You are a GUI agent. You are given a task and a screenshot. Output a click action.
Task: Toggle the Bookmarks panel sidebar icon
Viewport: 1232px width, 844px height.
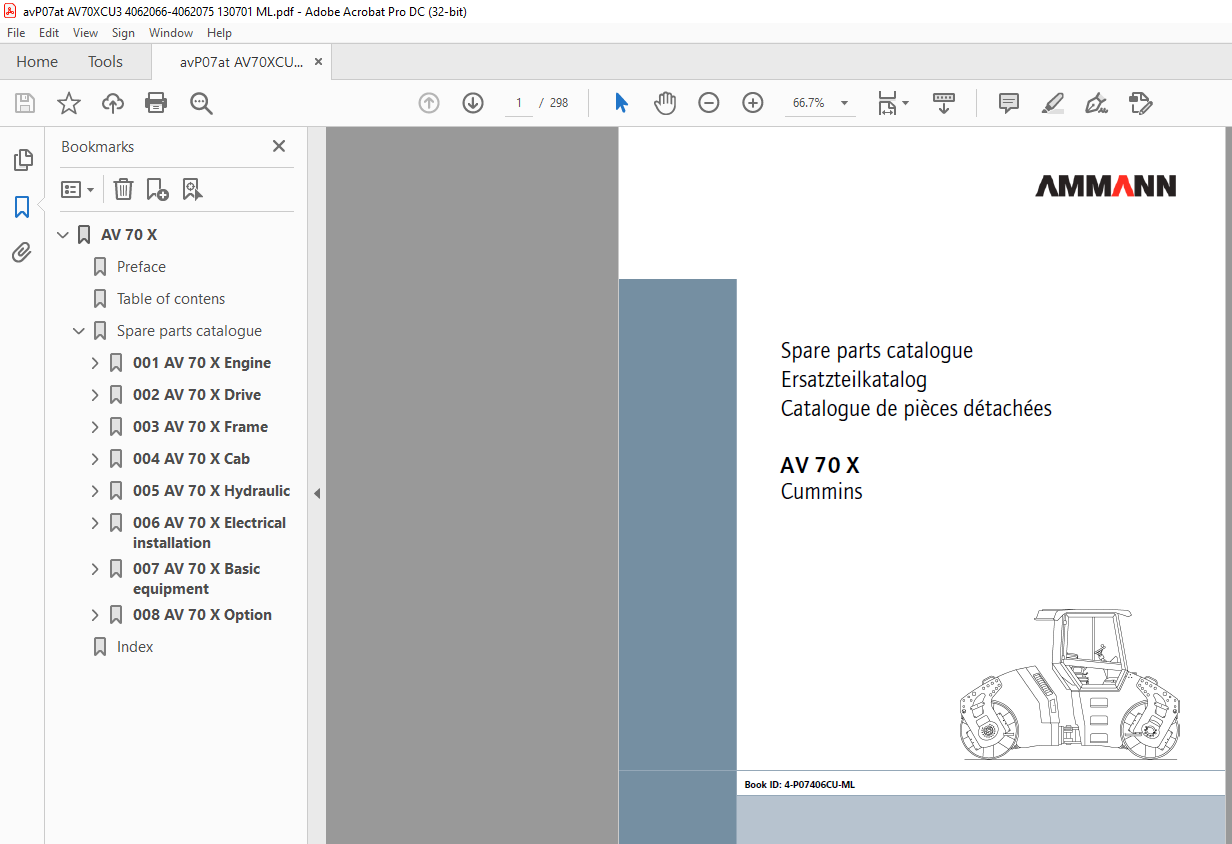pos(22,207)
